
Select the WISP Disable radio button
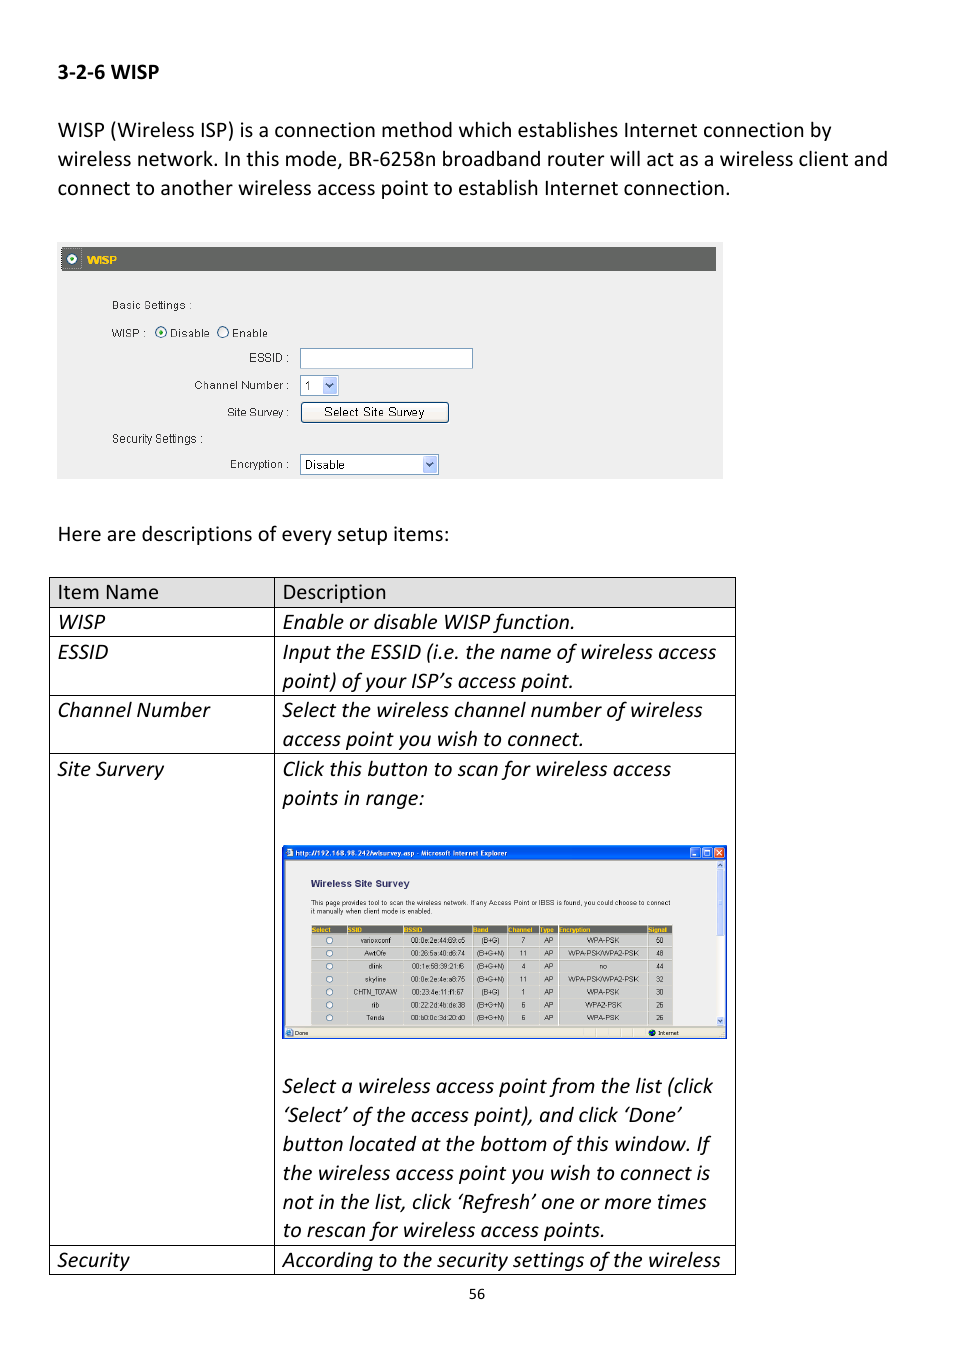[161, 333]
